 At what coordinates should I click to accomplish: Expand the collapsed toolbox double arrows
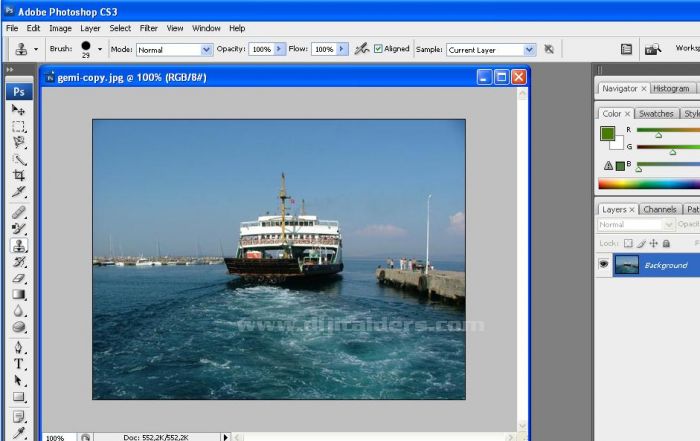pos(10,70)
